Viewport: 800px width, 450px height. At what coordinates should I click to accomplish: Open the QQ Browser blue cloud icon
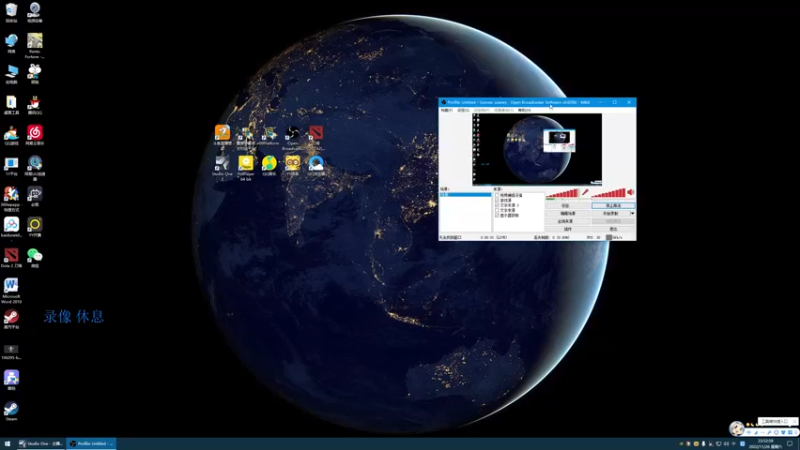tap(316, 166)
